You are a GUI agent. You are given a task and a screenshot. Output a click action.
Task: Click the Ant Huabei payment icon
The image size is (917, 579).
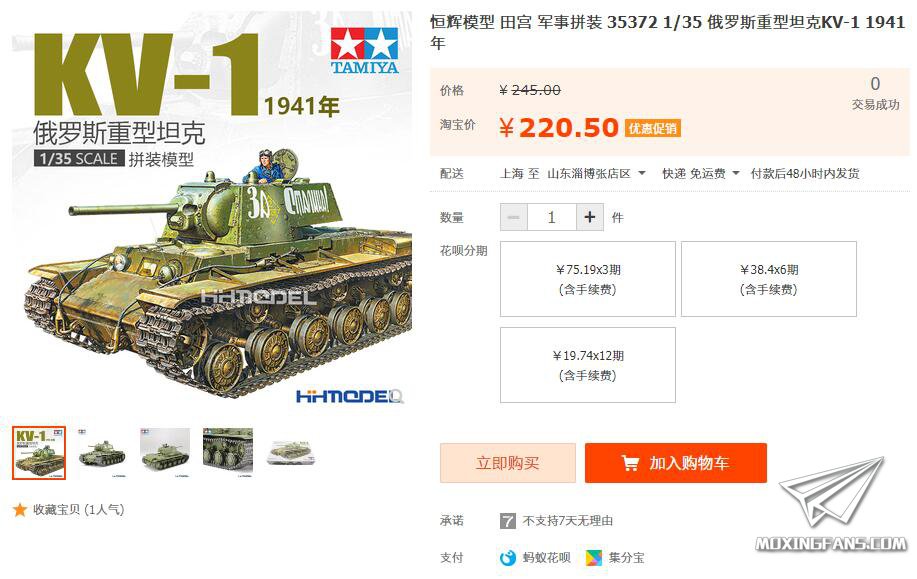click(508, 558)
